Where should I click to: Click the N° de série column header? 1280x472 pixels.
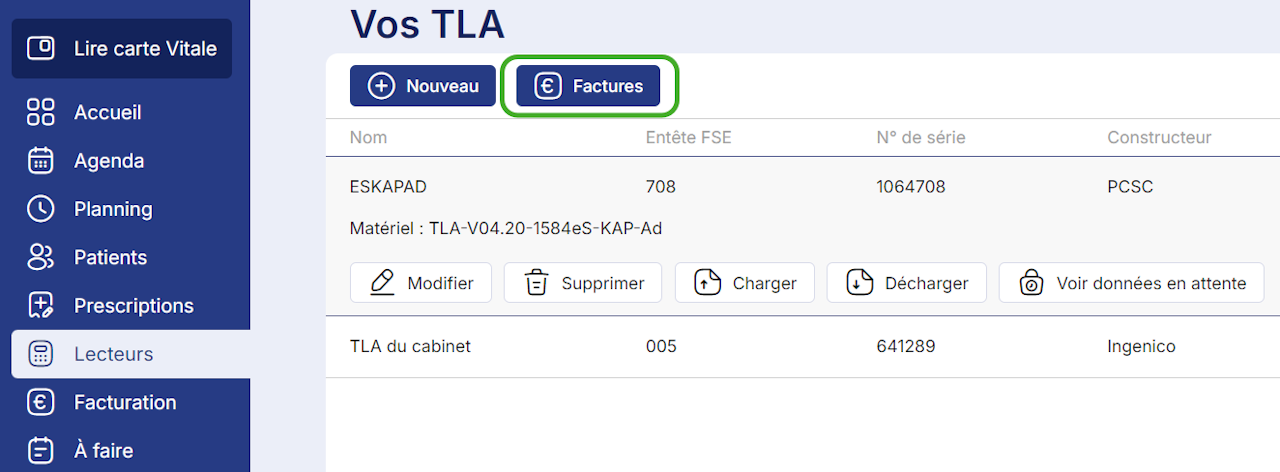click(920, 138)
